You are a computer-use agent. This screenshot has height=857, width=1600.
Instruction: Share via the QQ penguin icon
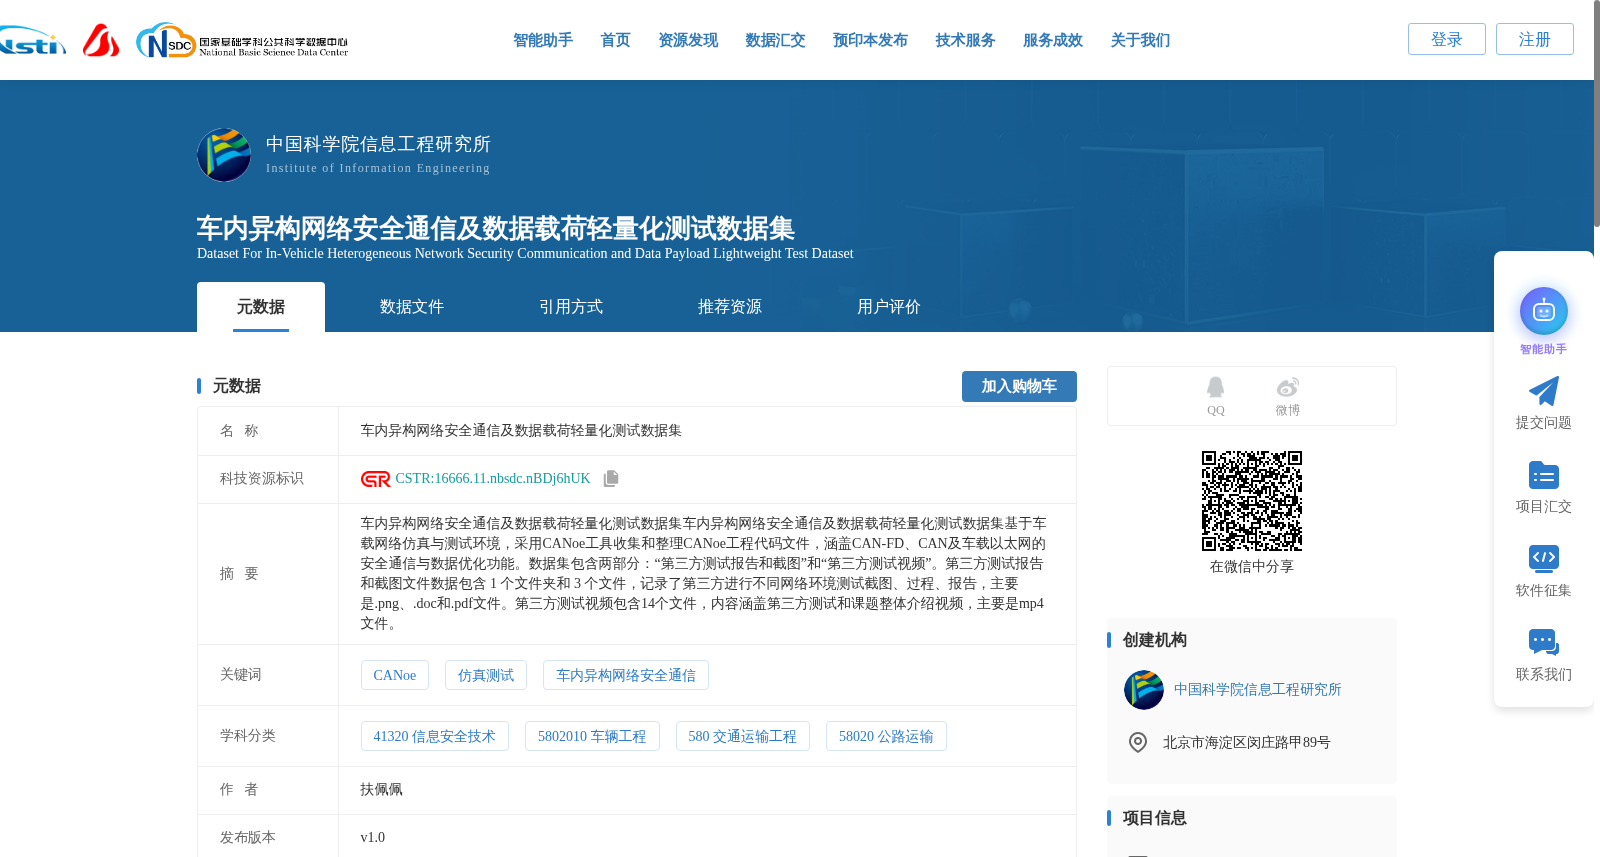1215,387
